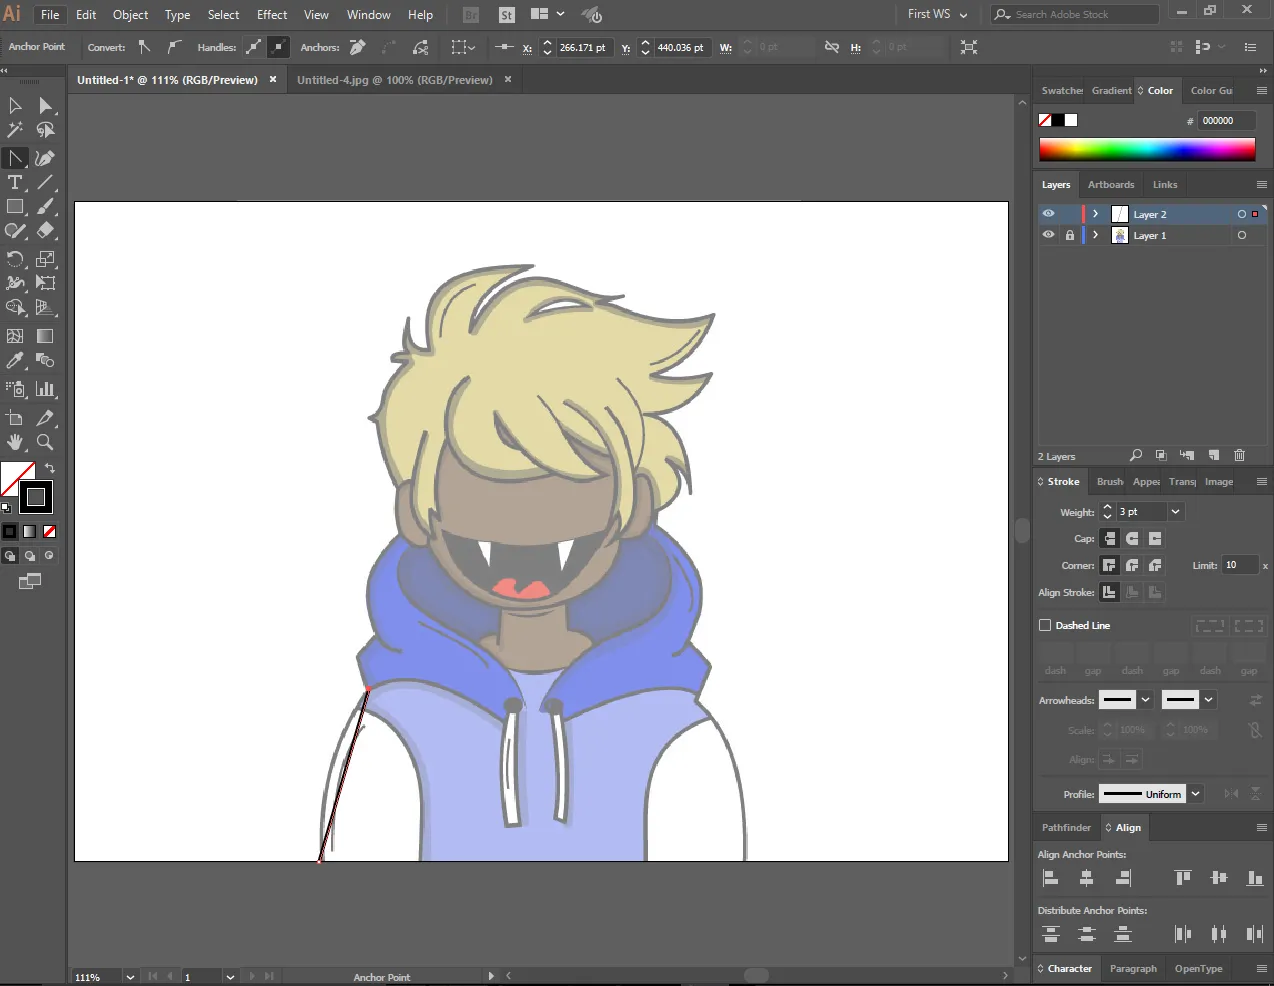Select the Type tool
Screen dimensions: 1274x986
pos(15,183)
